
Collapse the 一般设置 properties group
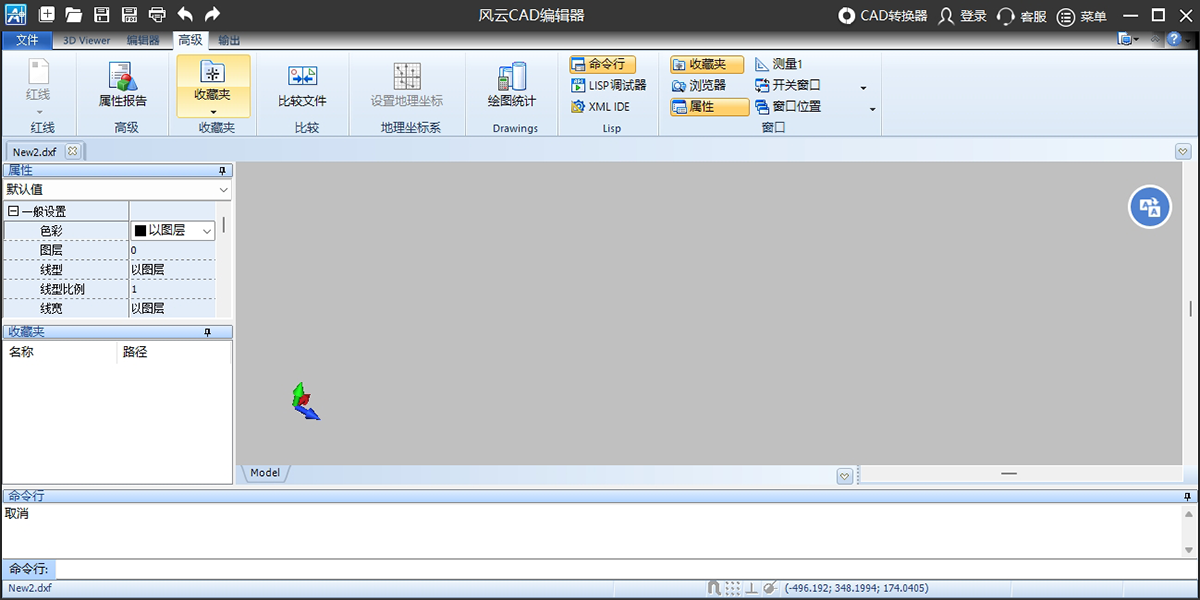click(x=10, y=210)
